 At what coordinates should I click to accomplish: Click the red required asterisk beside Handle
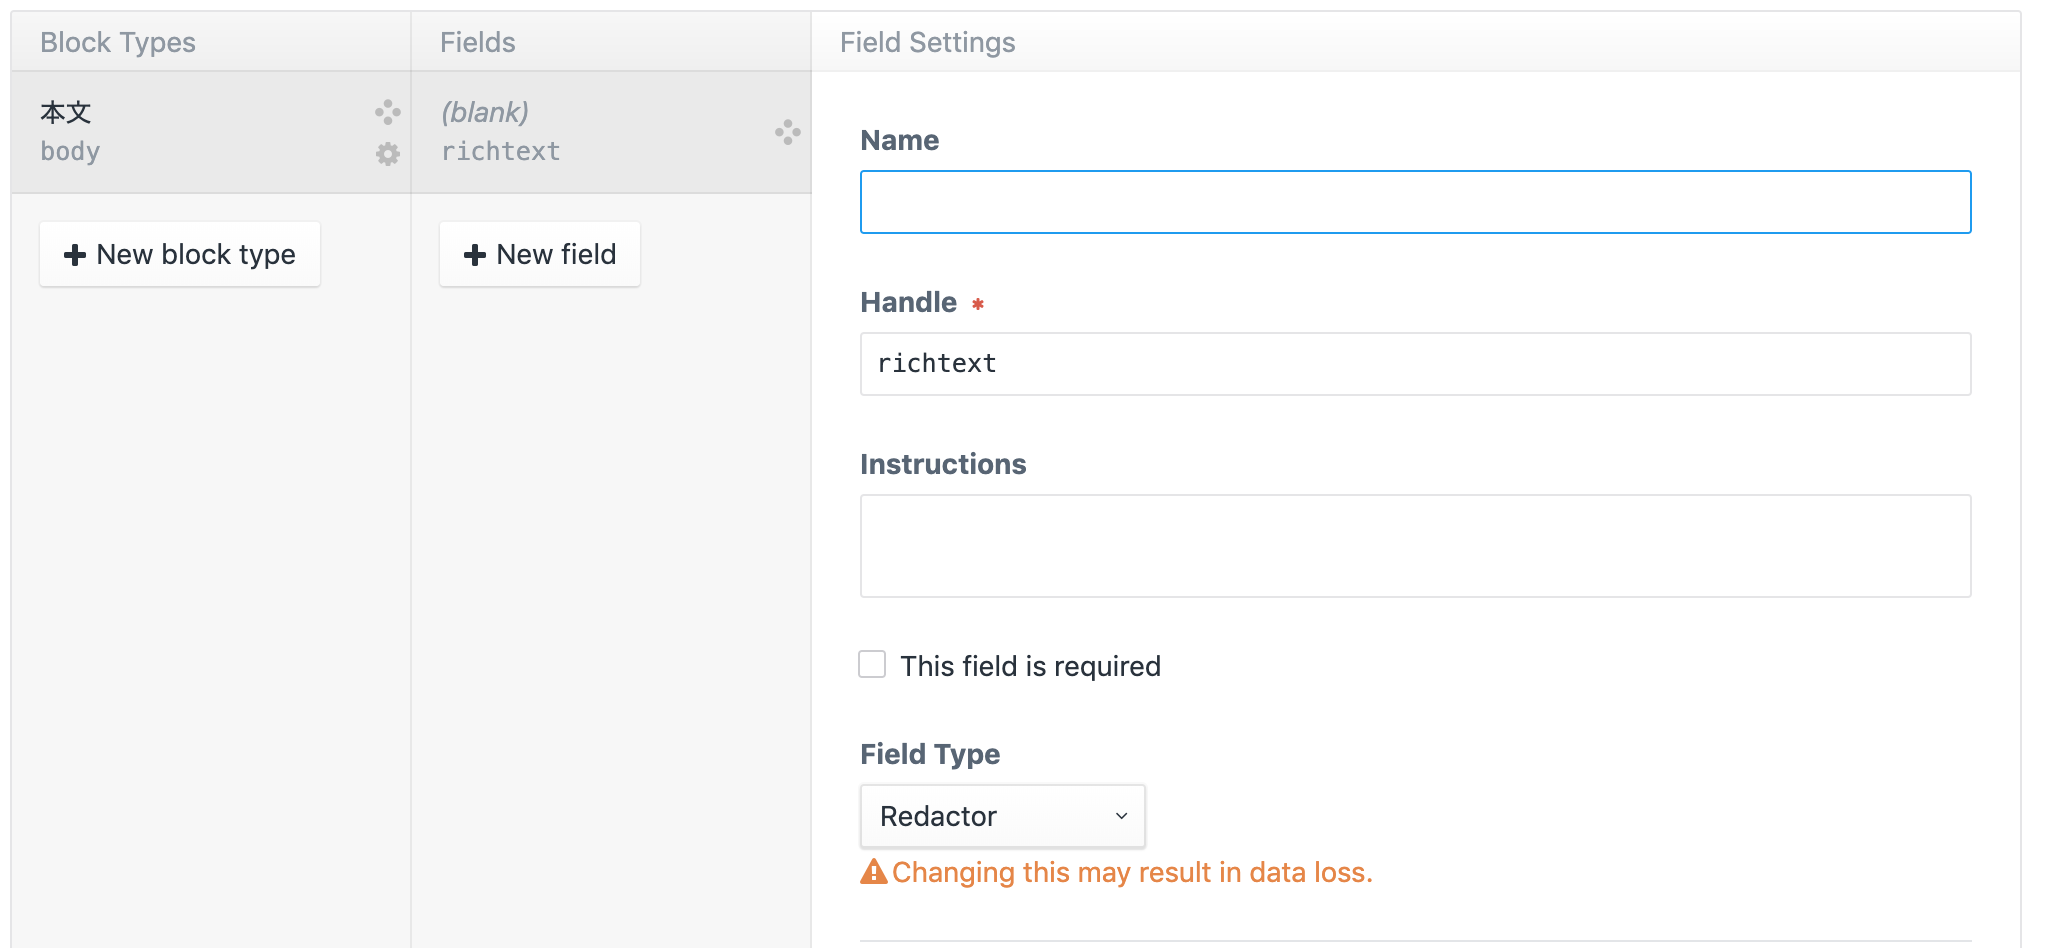978,304
